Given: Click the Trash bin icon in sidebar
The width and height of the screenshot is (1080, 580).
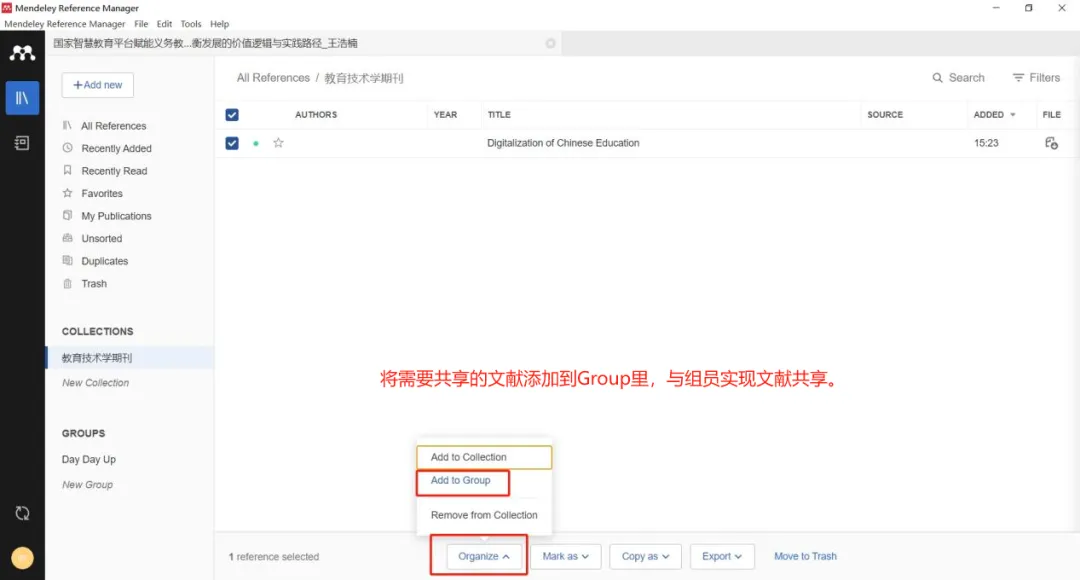Looking at the screenshot, I should pyautogui.click(x=68, y=283).
